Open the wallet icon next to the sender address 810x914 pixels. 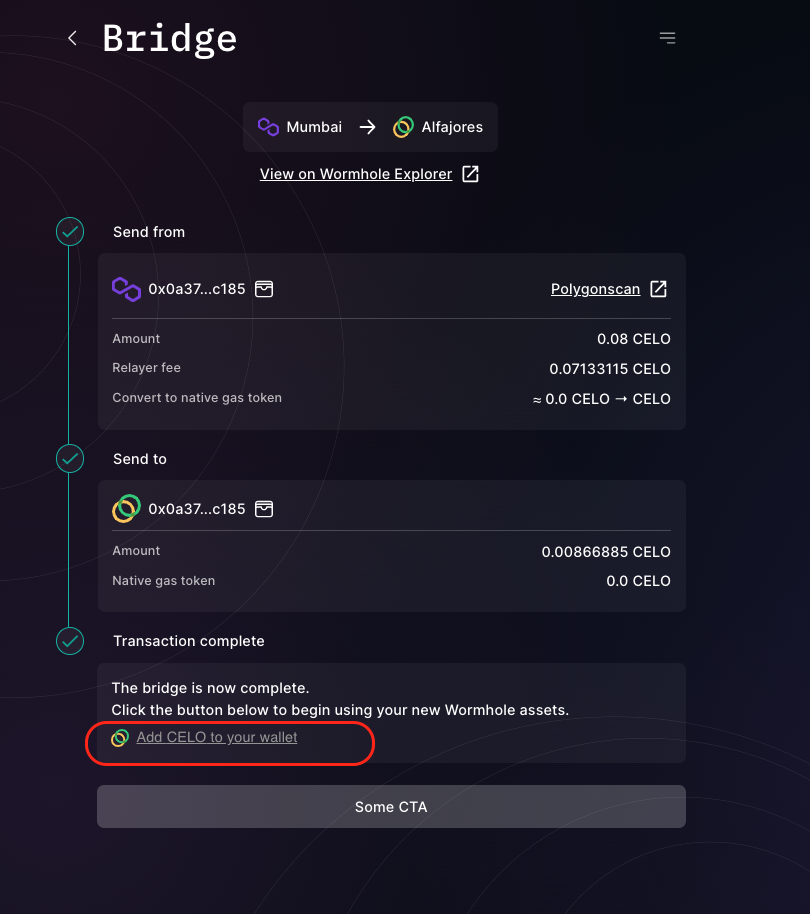point(264,289)
